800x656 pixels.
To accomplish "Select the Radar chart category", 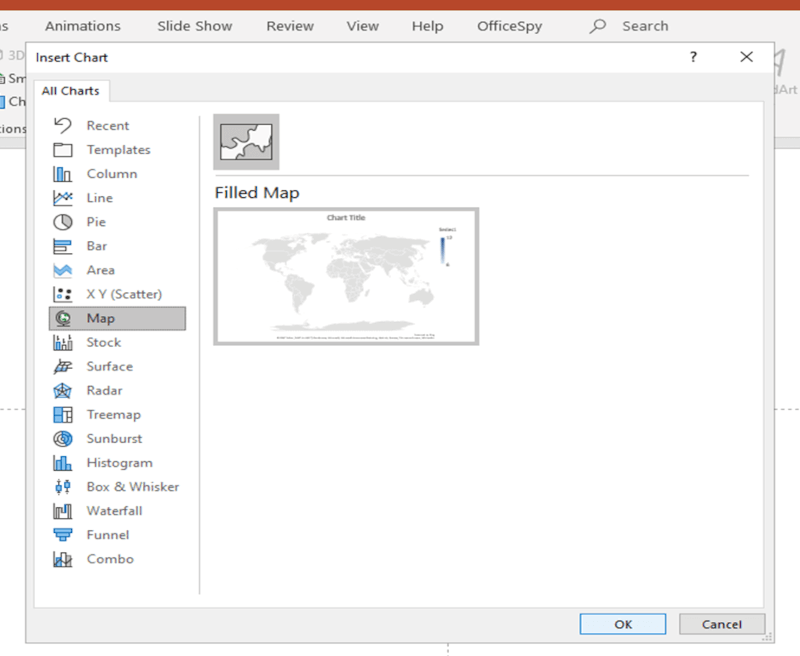I will [x=104, y=390].
